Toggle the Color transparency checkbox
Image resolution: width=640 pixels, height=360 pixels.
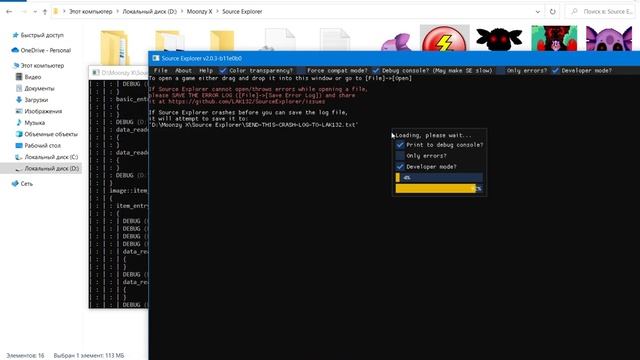click(x=223, y=71)
